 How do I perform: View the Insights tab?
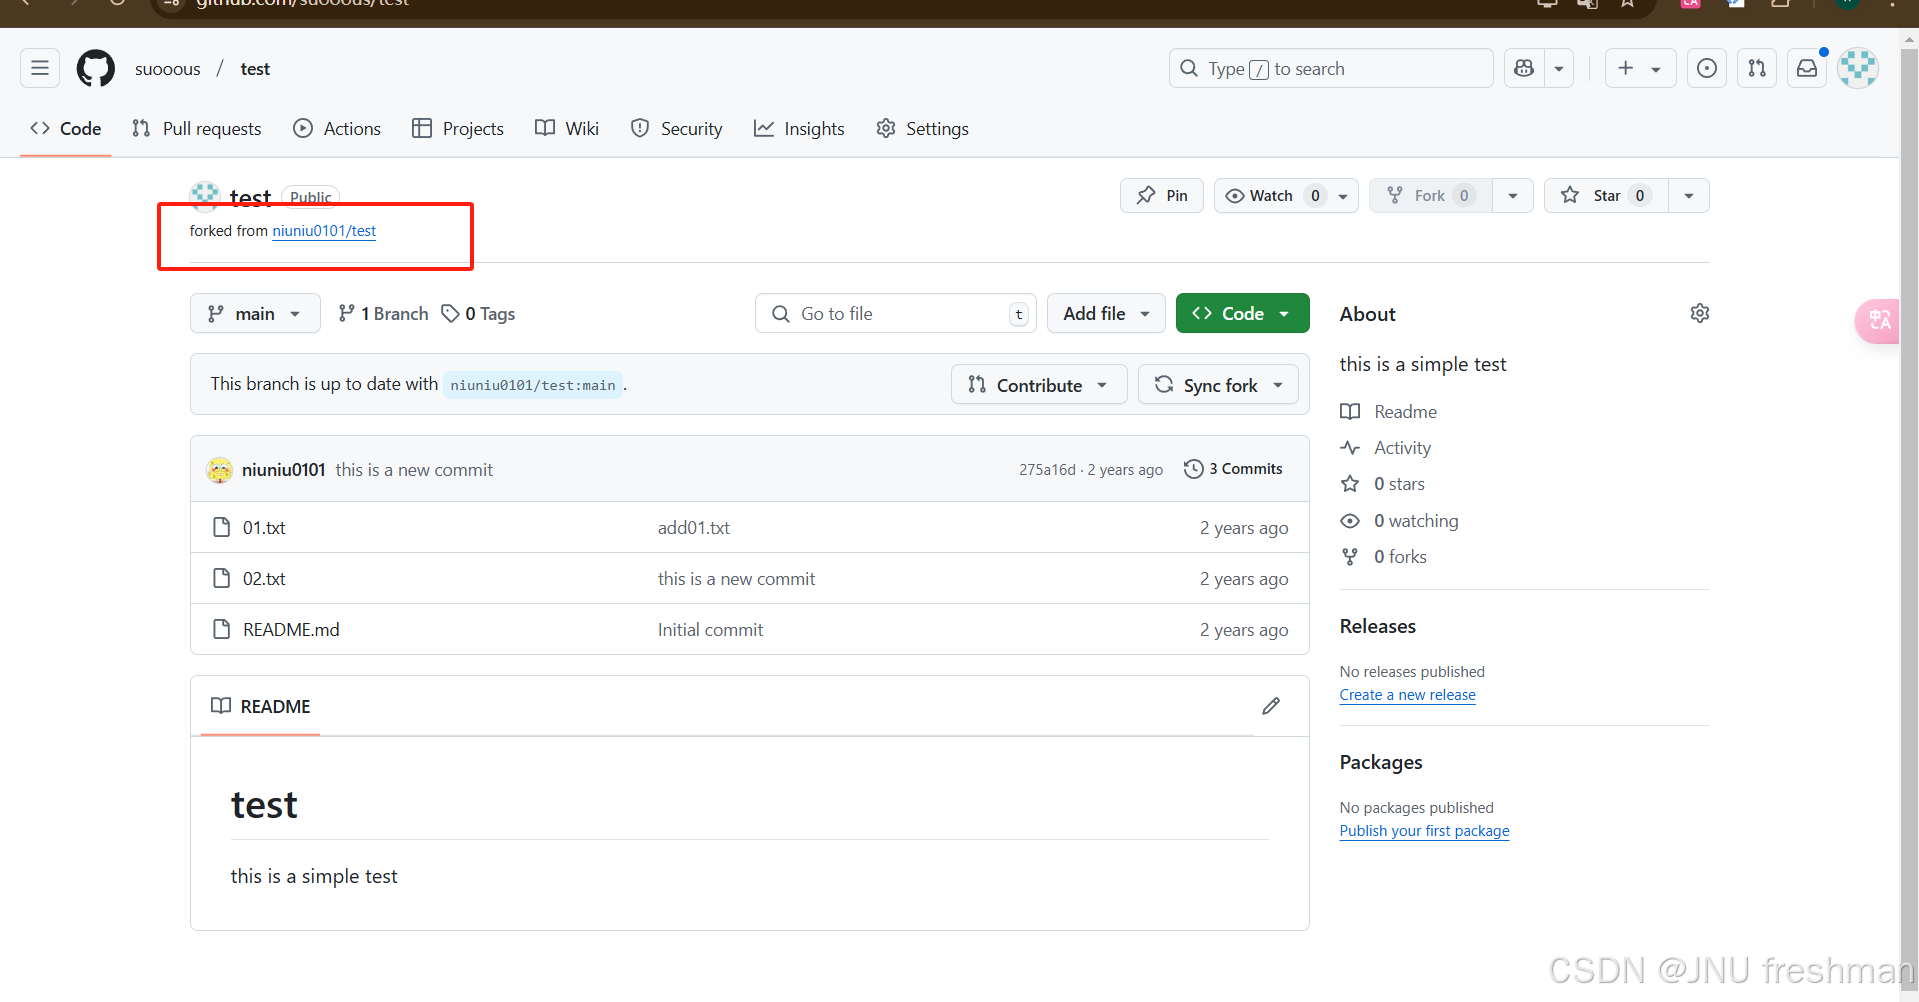coord(799,128)
